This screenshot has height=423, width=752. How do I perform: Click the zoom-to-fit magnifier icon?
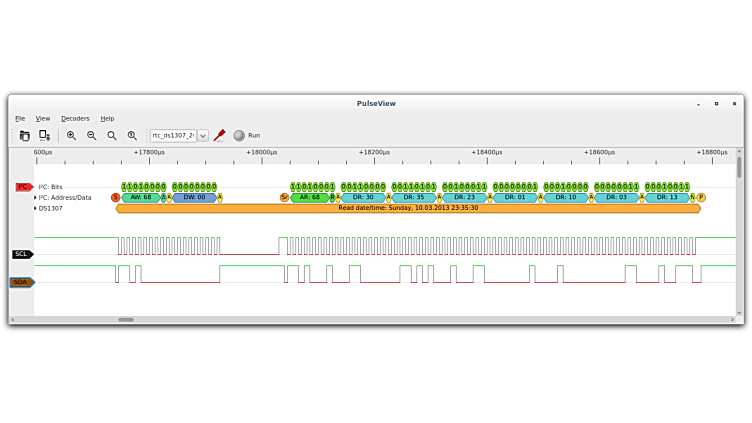[111, 136]
